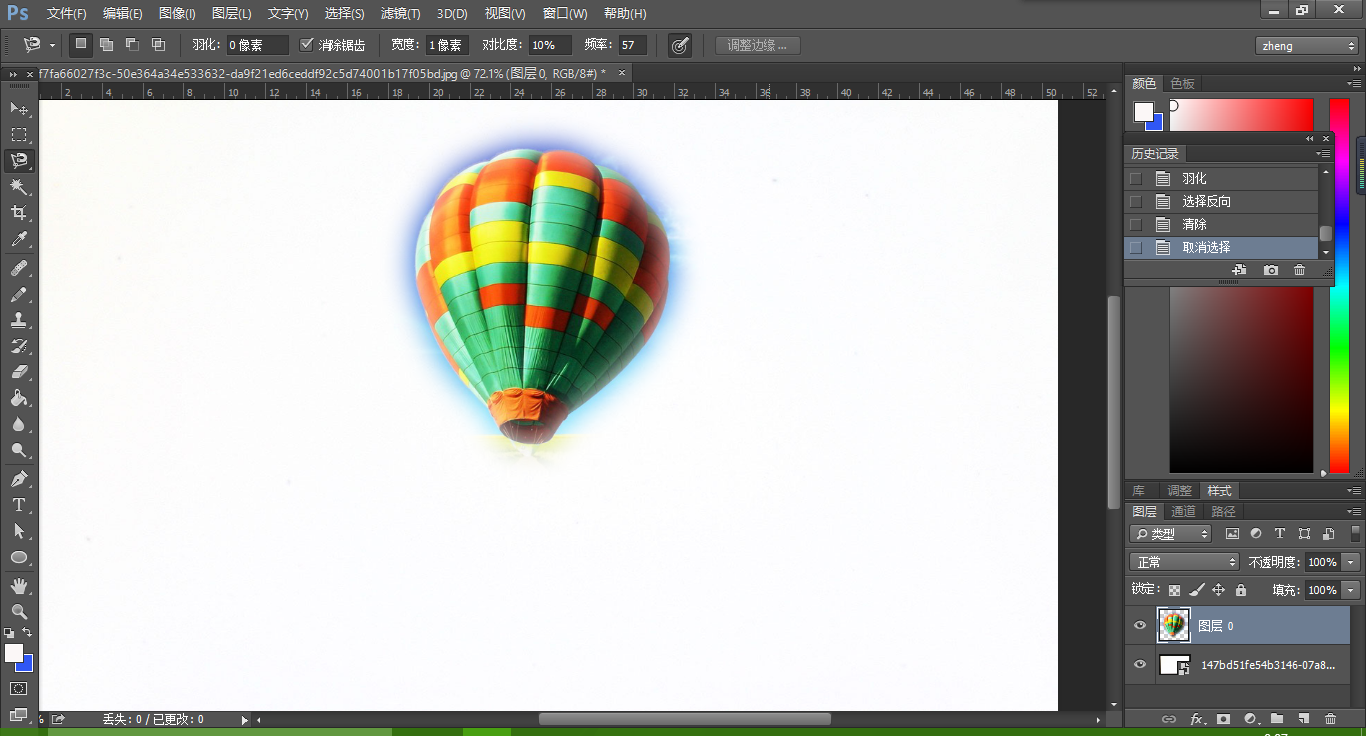Image resolution: width=1366 pixels, height=736 pixels.
Task: Click the foreground color swatch in toolbox
Action: (13, 653)
